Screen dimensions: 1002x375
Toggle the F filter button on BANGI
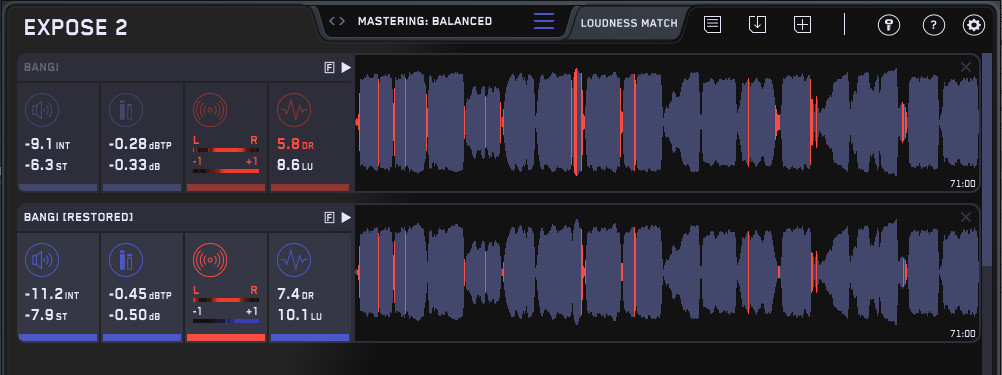pos(330,68)
